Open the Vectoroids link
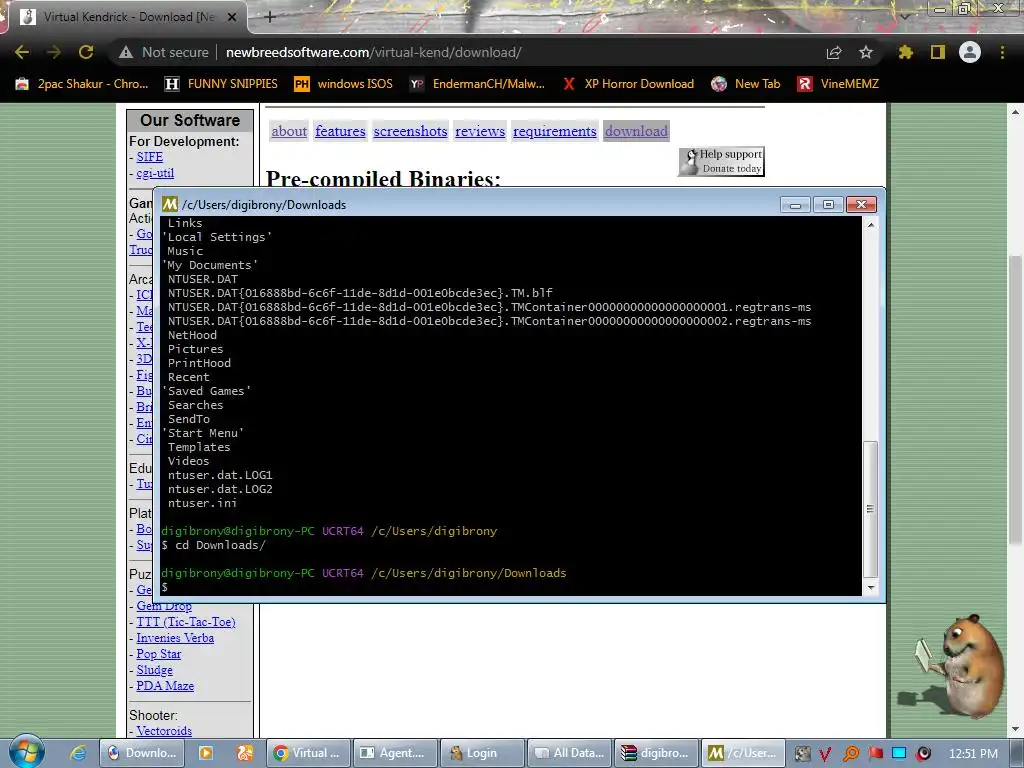Image resolution: width=1024 pixels, height=768 pixels. (164, 731)
